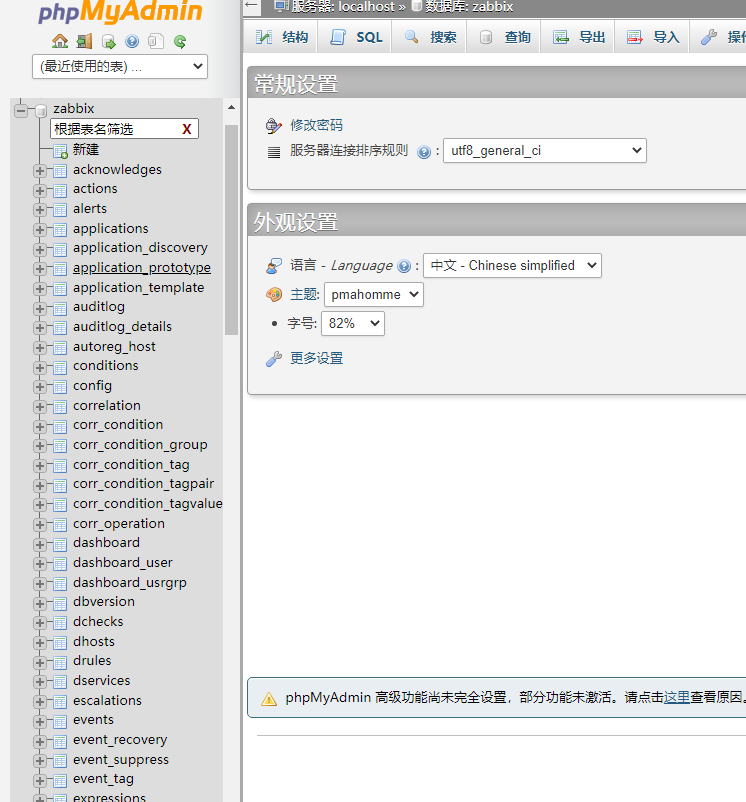This screenshot has height=802, width=746.
Task: Switch to the 导出 (Export) tab
Action: (580, 37)
